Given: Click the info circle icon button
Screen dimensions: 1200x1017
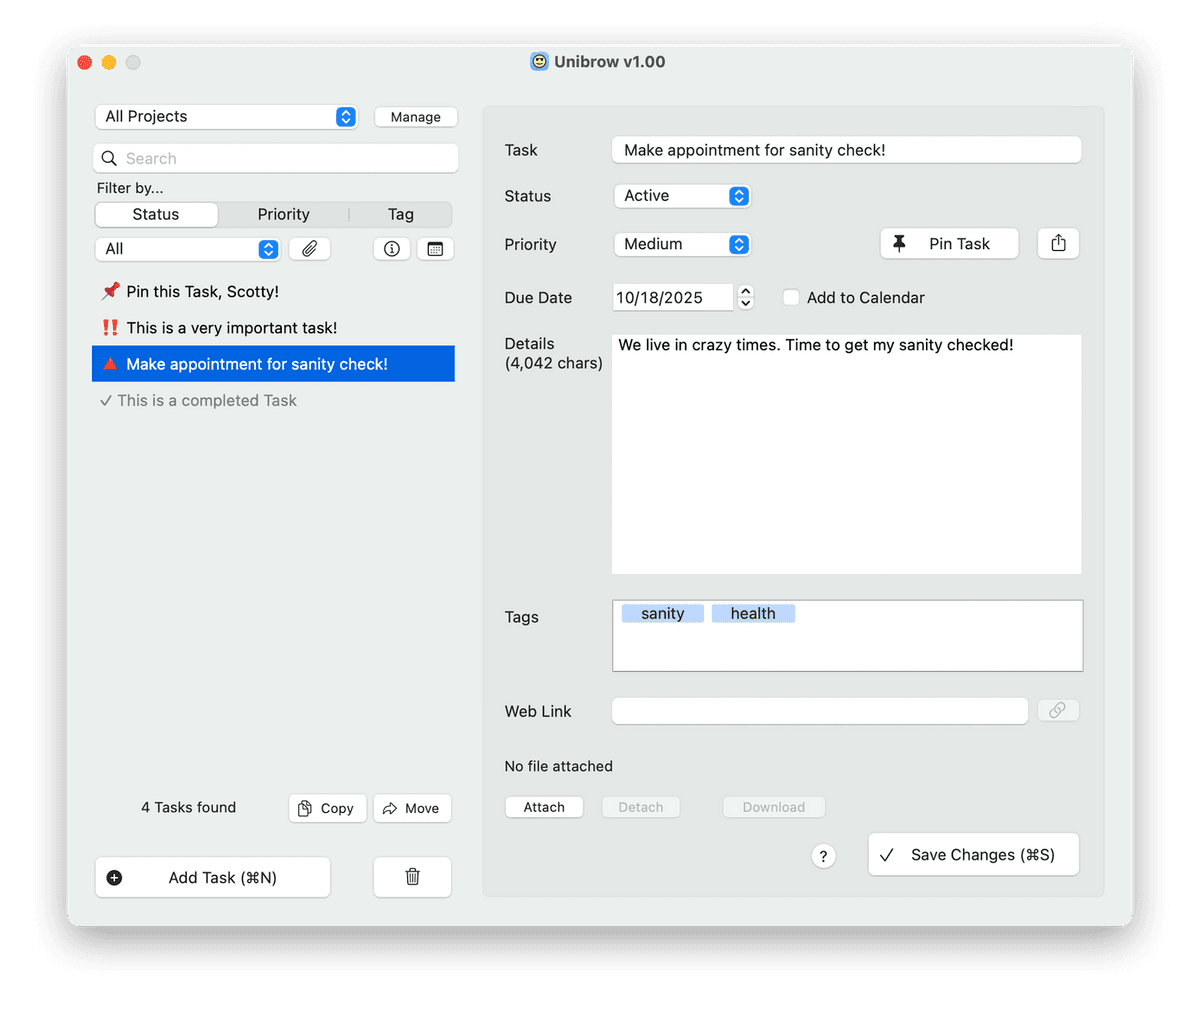Looking at the screenshot, I should tap(392, 249).
